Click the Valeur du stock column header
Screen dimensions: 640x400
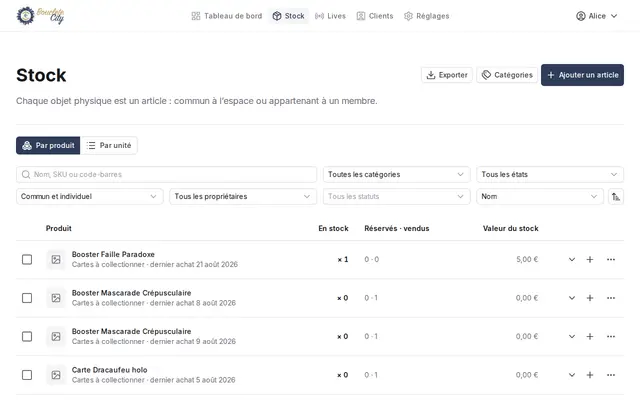pos(511,229)
